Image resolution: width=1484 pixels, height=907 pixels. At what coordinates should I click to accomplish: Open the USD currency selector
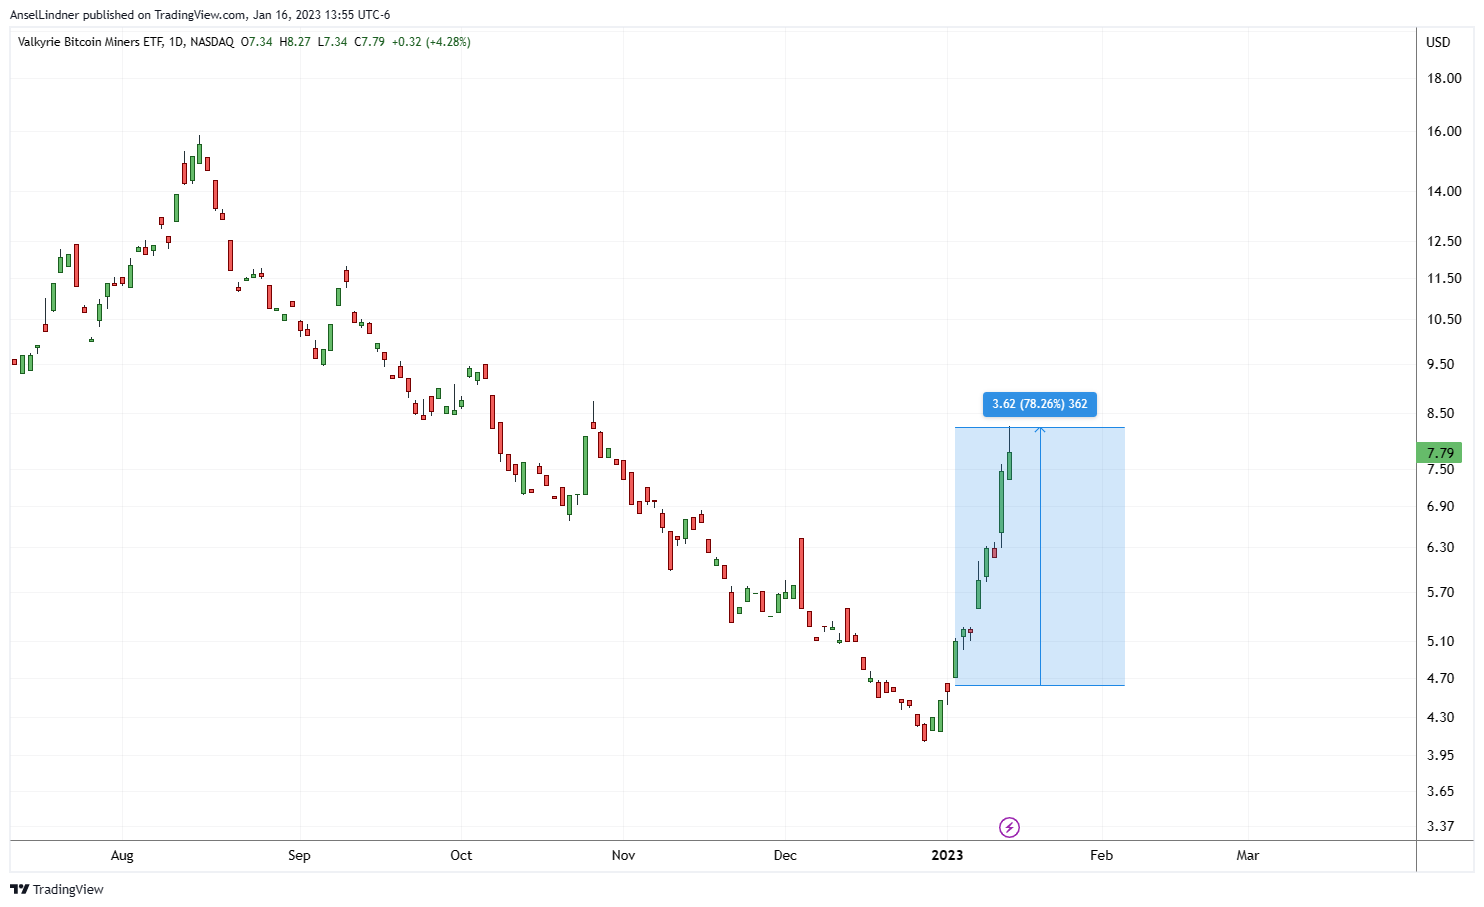[1438, 42]
